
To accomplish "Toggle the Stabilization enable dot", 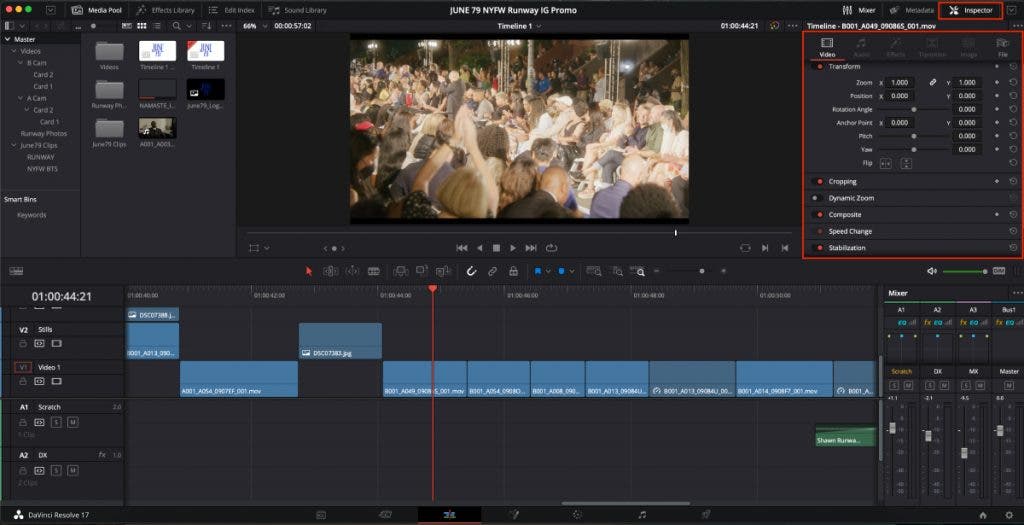I will pyautogui.click(x=820, y=248).
